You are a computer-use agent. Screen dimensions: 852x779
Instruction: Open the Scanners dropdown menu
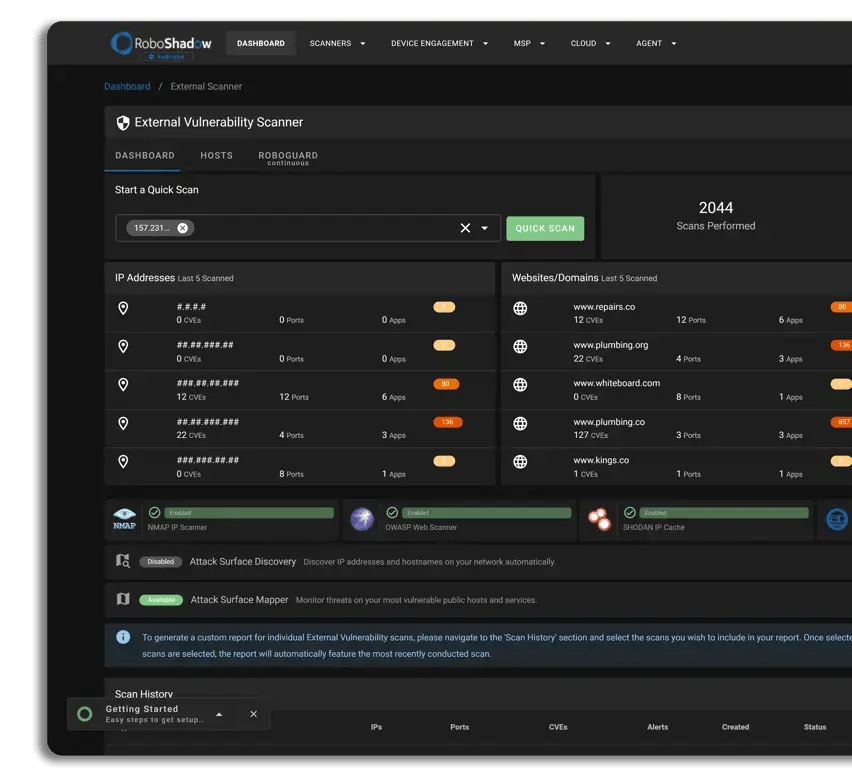pyautogui.click(x=337, y=44)
